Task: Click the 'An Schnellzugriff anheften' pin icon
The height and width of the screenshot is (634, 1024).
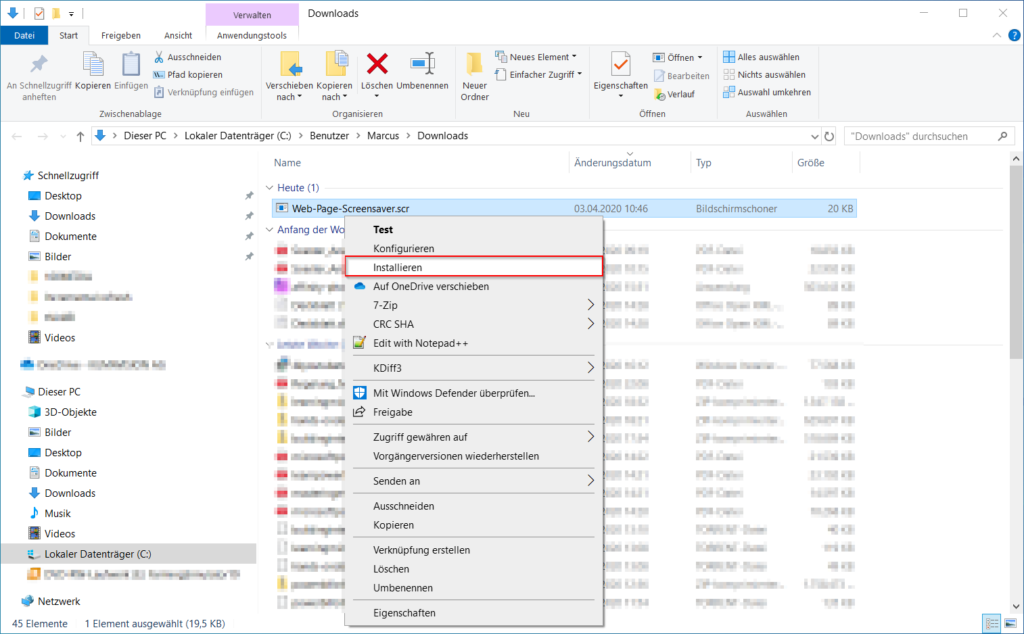Action: coord(39,65)
